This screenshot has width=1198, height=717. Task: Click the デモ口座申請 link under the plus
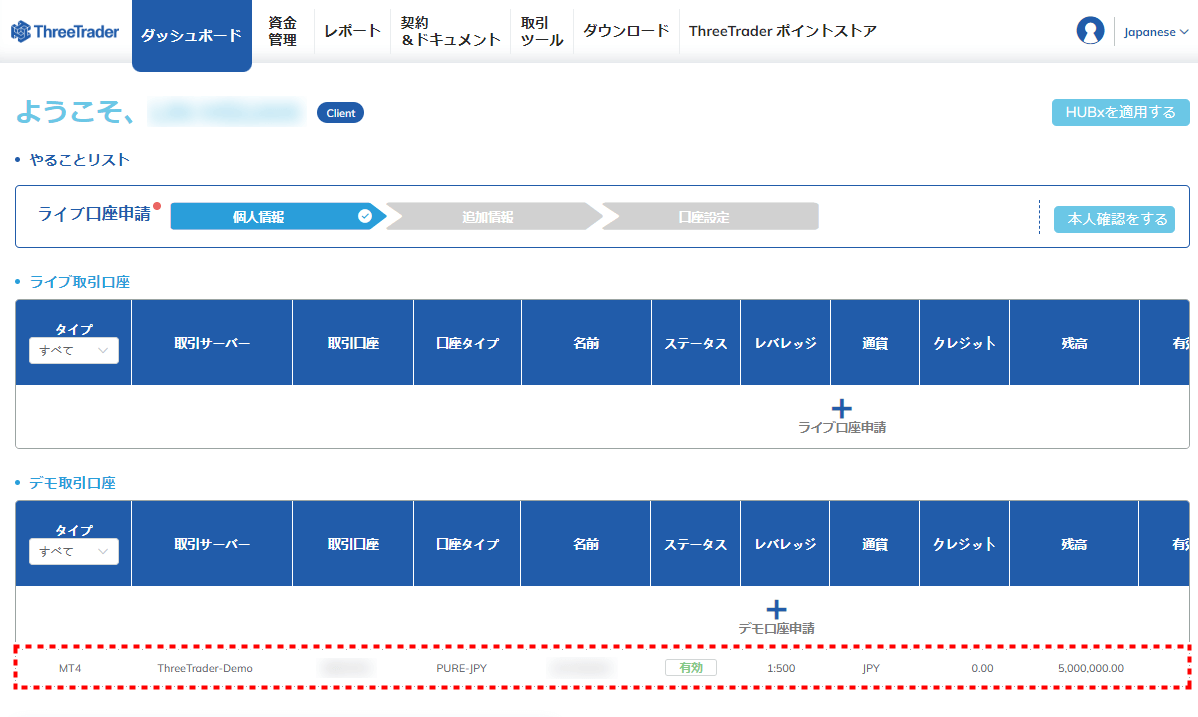click(x=776, y=628)
